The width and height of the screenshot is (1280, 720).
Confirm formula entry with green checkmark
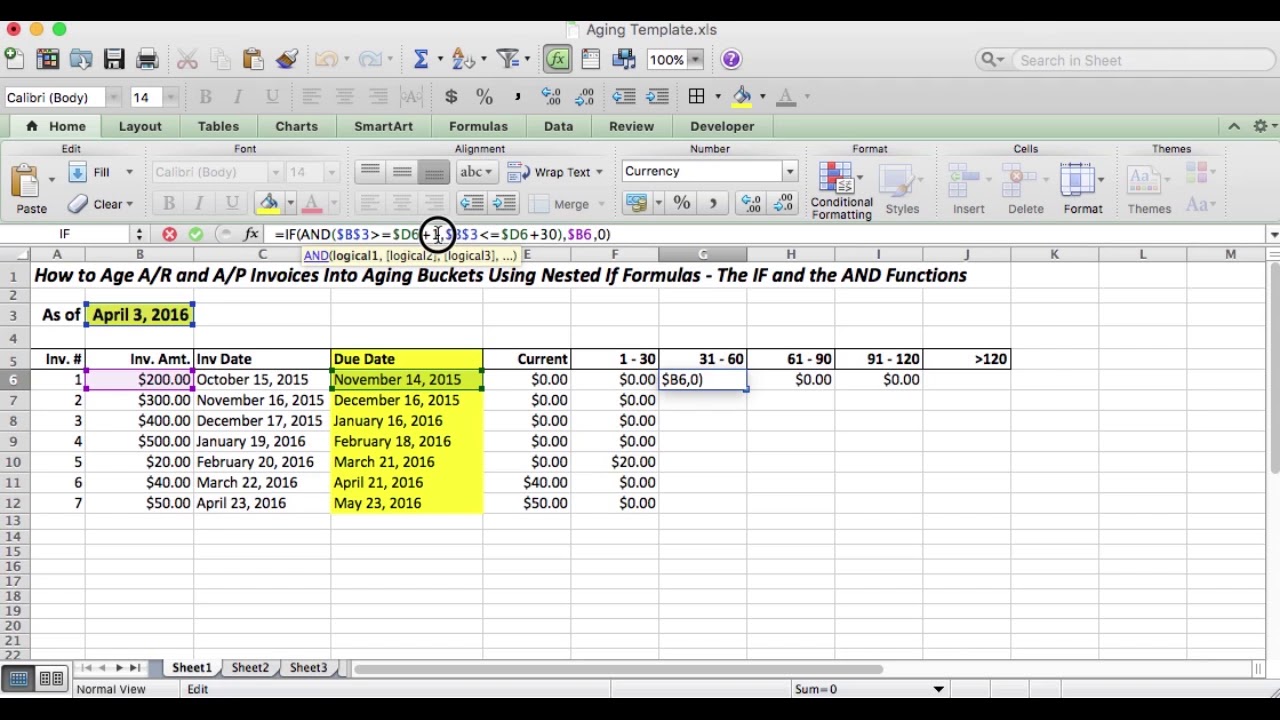pos(196,234)
